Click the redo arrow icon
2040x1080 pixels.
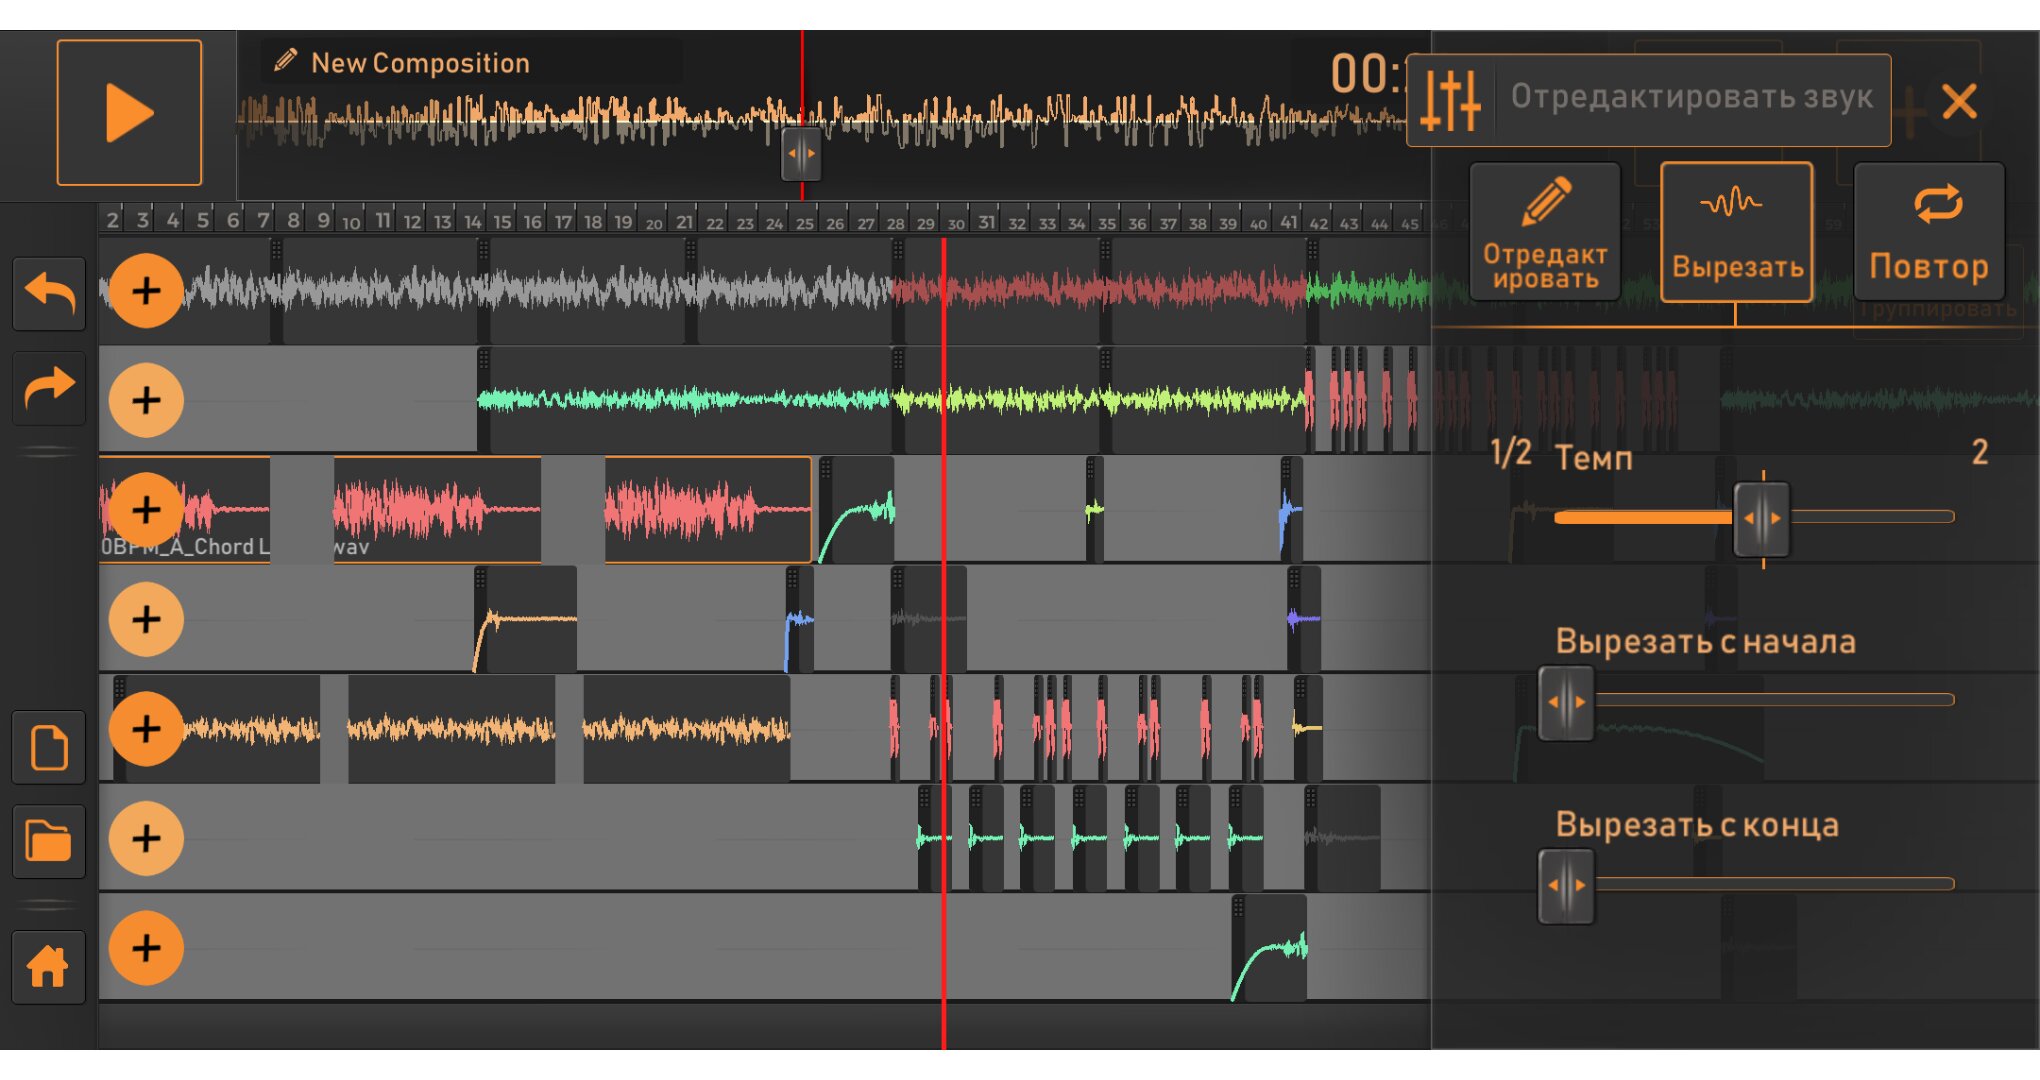click(49, 388)
